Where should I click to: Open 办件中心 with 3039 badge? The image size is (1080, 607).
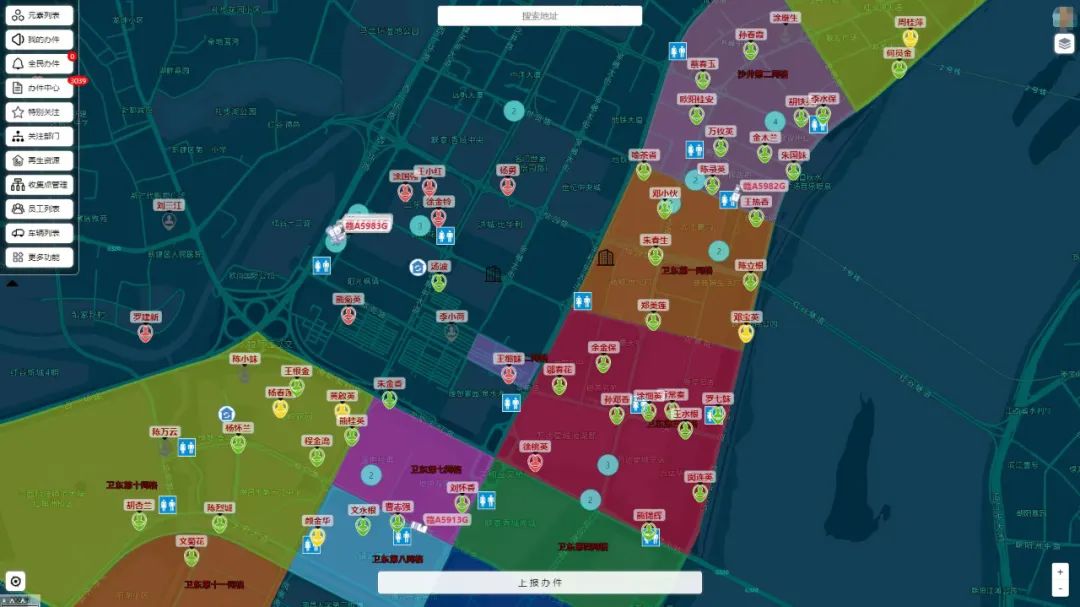click(x=39, y=88)
